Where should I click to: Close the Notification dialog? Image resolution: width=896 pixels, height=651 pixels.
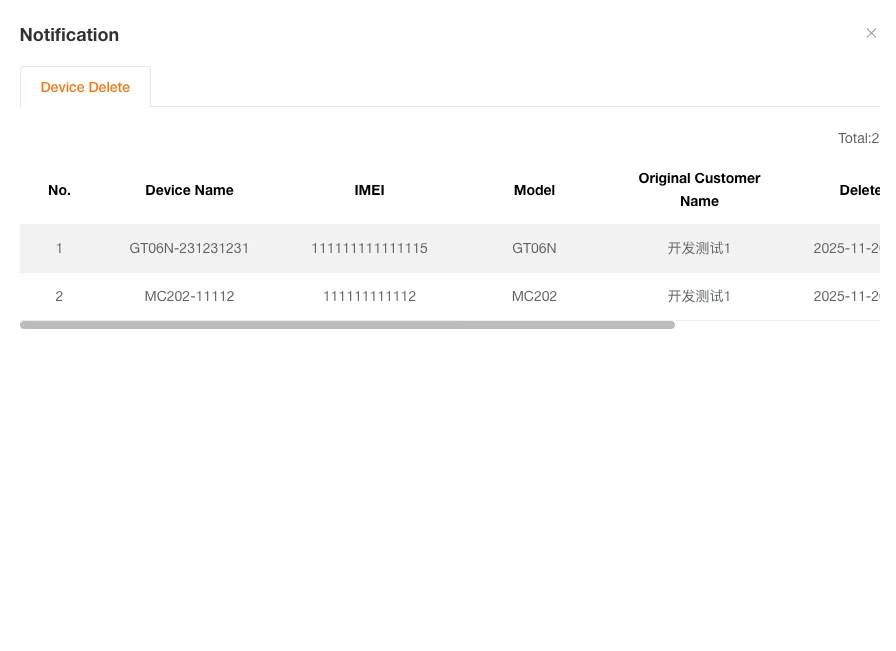click(871, 33)
